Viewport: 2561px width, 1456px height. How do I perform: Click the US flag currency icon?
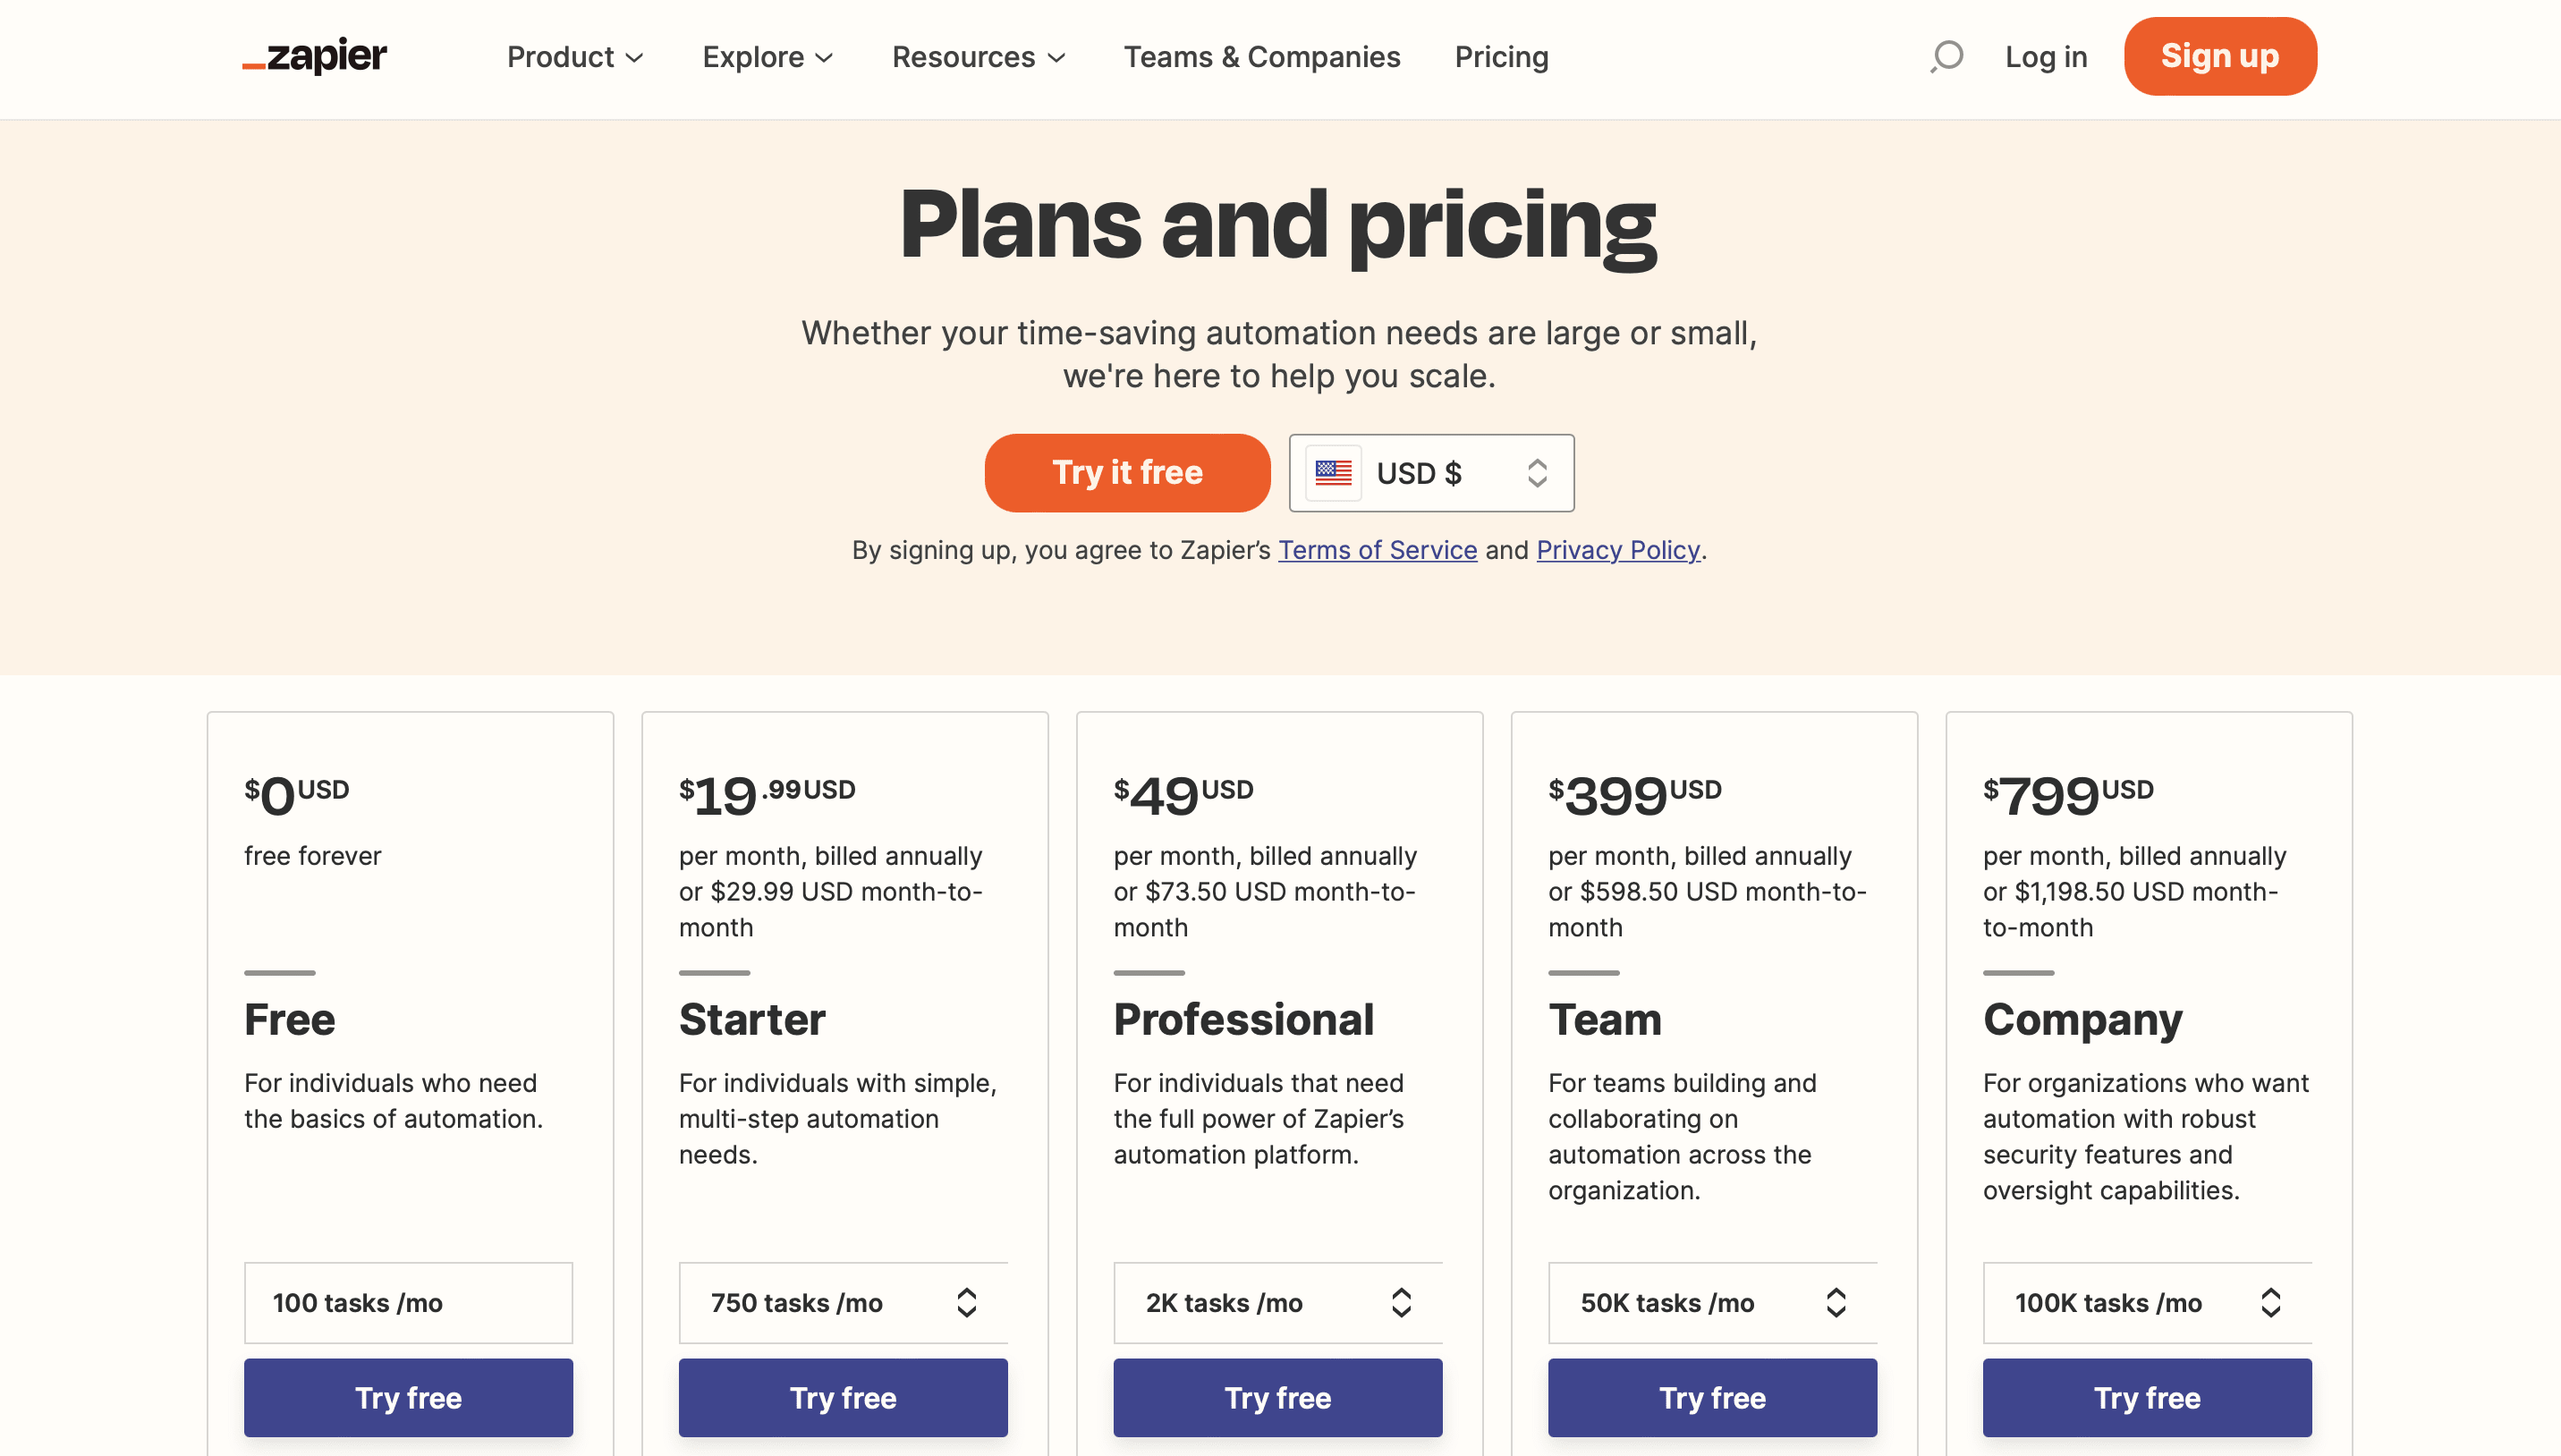pos(1332,471)
